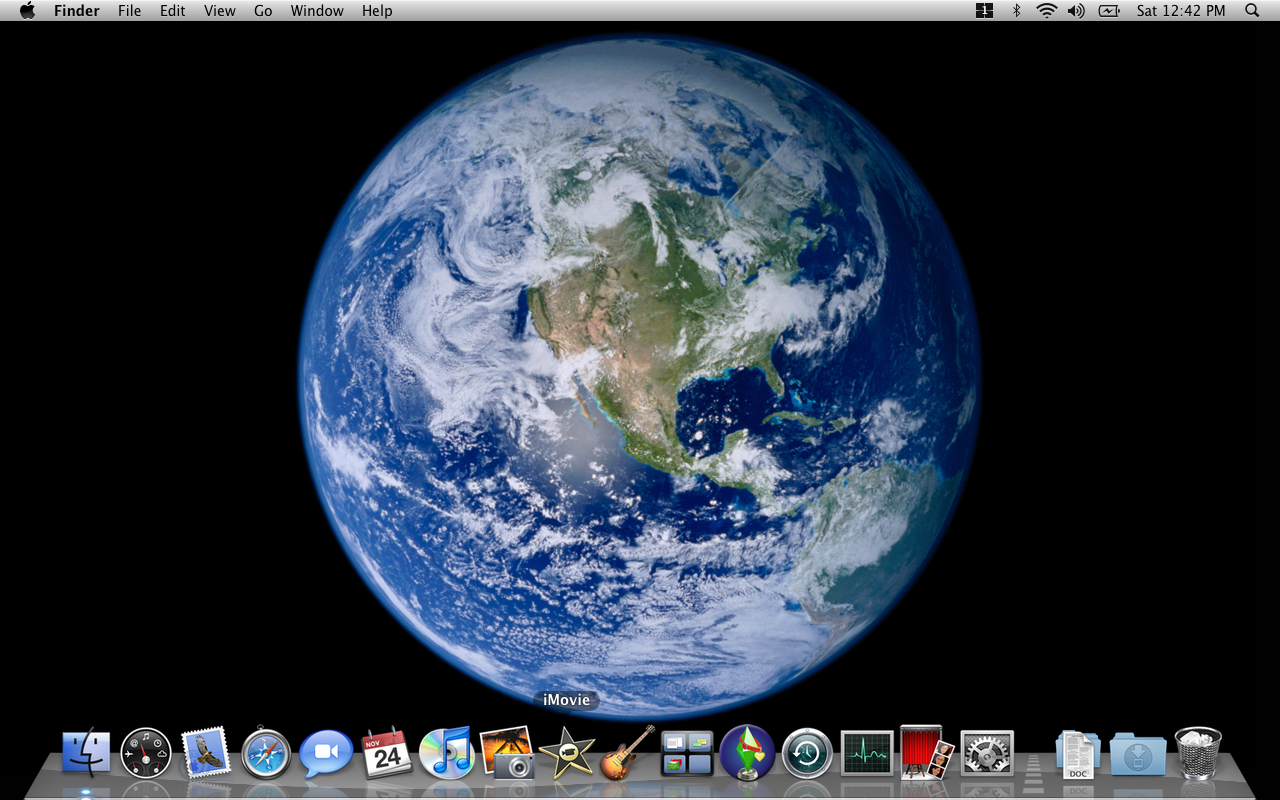Open the Edit menu
This screenshot has width=1280, height=800.
[173, 11]
